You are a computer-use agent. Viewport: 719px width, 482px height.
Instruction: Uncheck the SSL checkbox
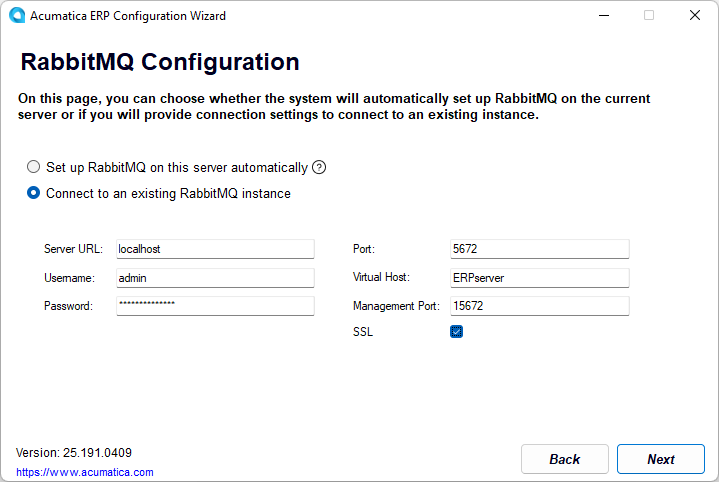point(456,332)
